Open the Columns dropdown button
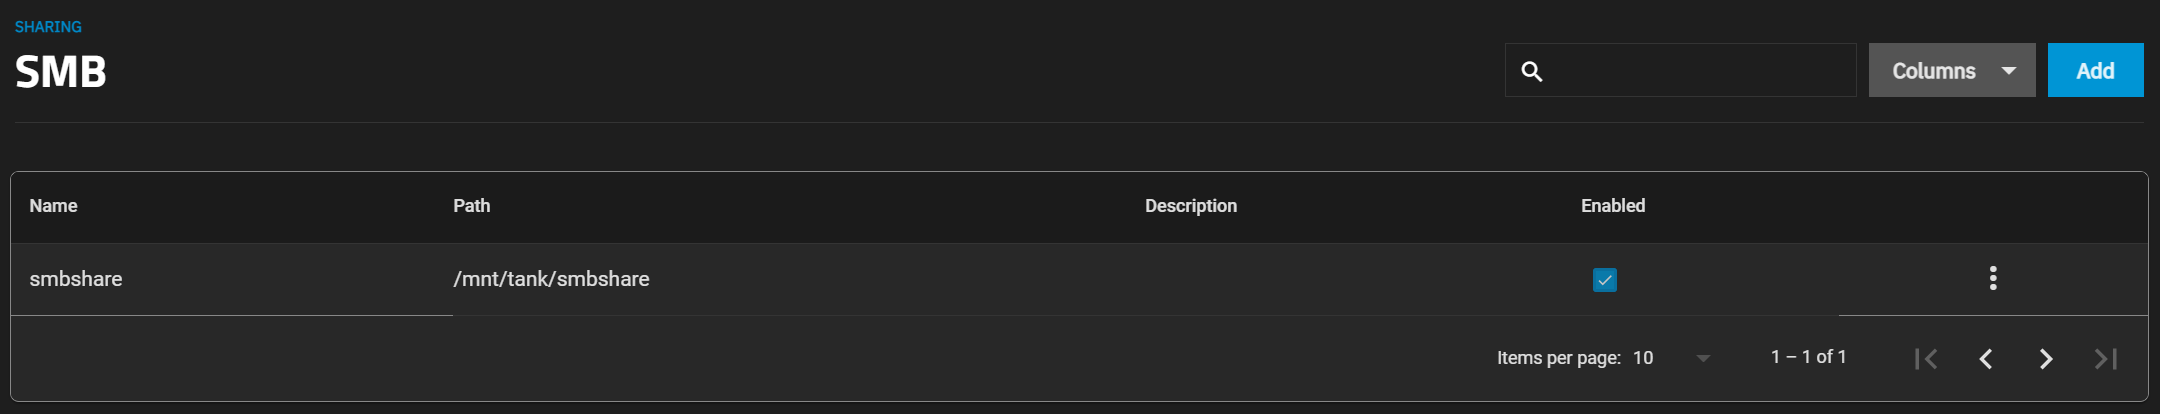Image resolution: width=2160 pixels, height=414 pixels. (x=1952, y=70)
